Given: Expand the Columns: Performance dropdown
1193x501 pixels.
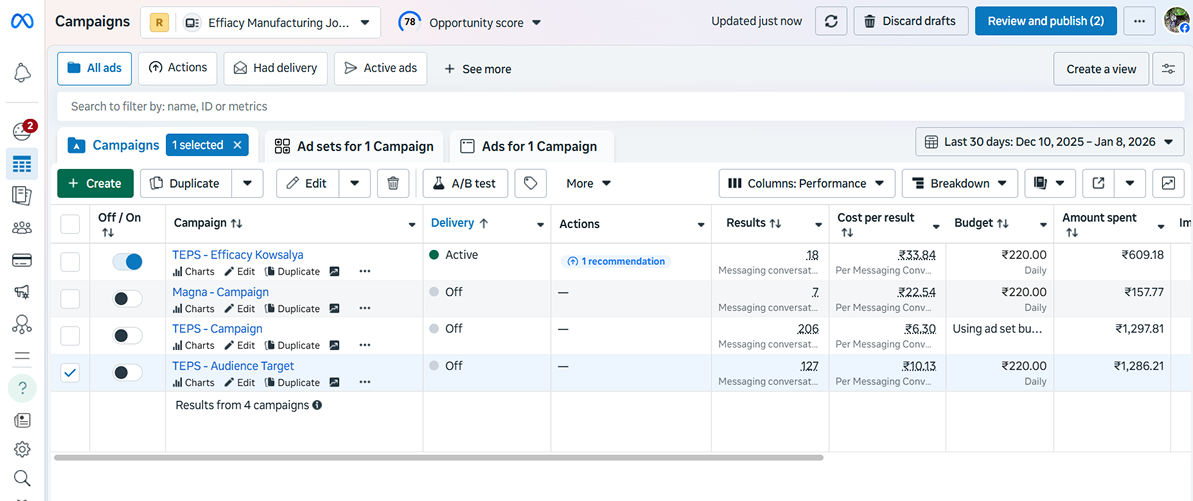Looking at the screenshot, I should click(806, 183).
